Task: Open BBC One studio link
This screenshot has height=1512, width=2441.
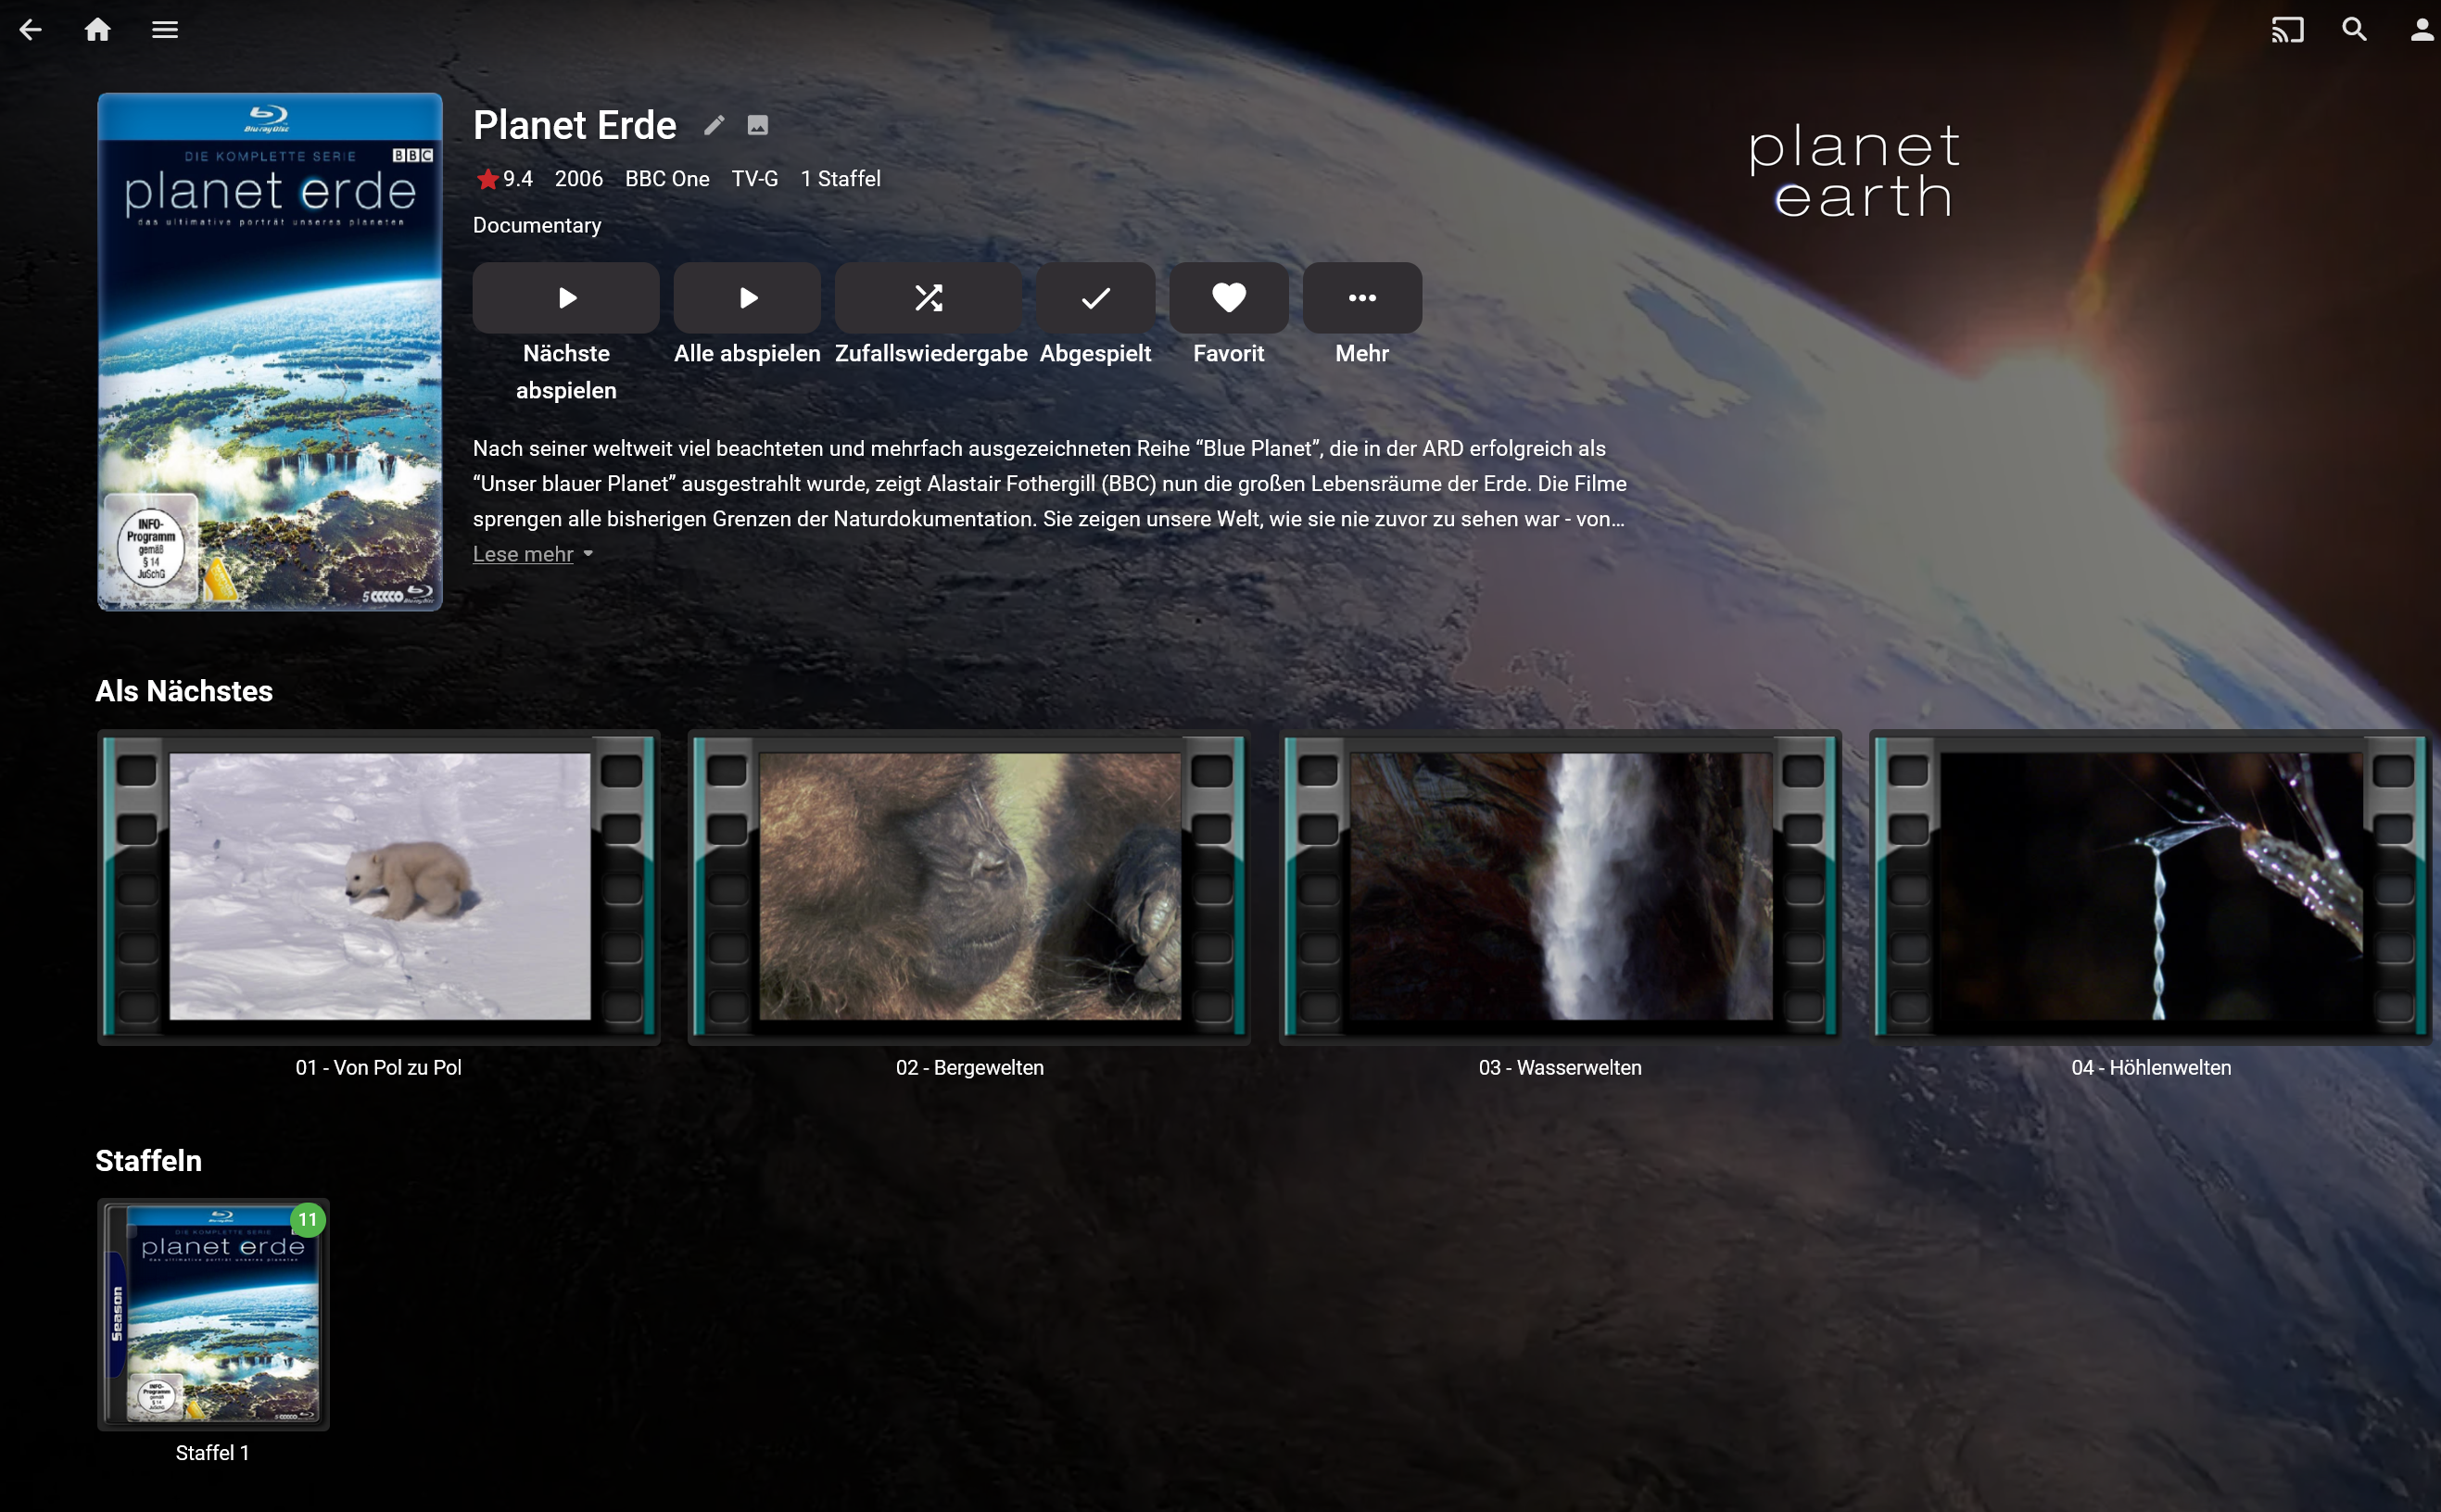Action: pos(667,179)
